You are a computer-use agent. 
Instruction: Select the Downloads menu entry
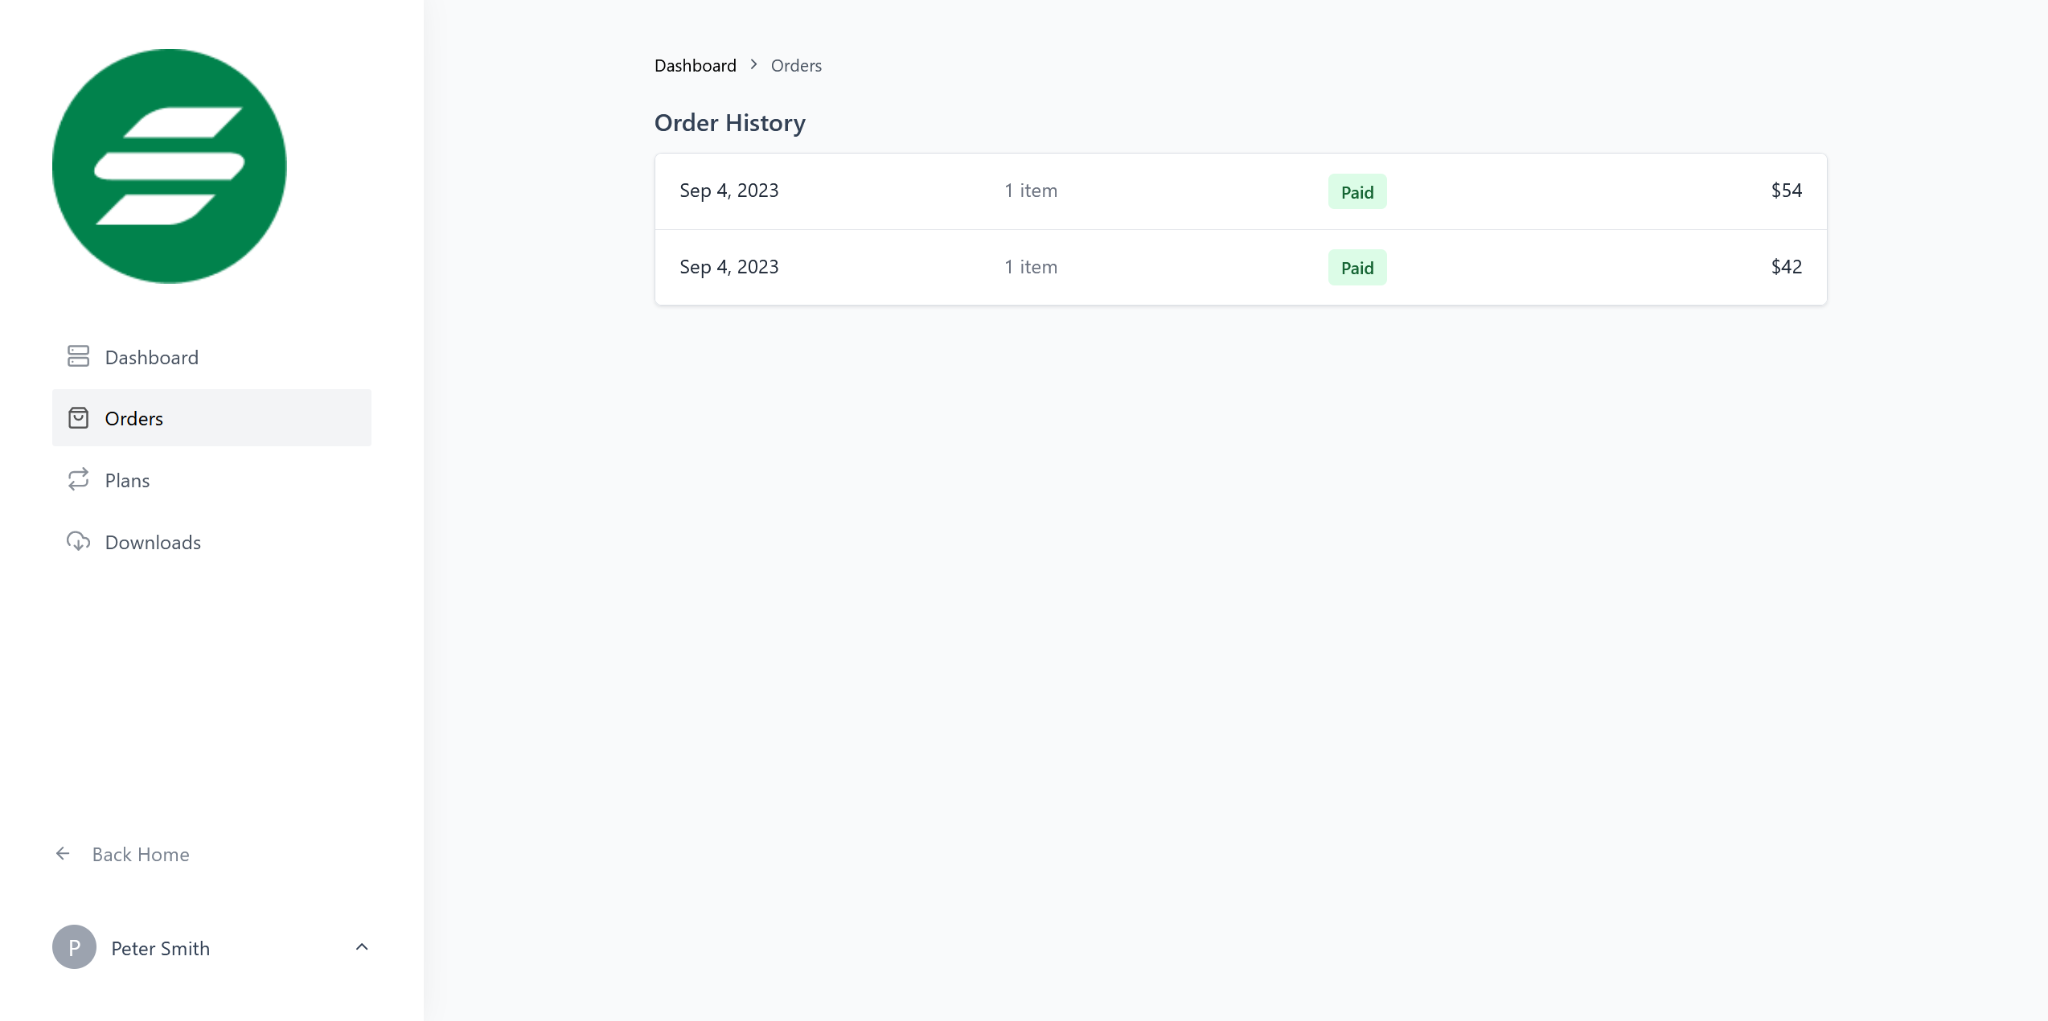(x=152, y=541)
